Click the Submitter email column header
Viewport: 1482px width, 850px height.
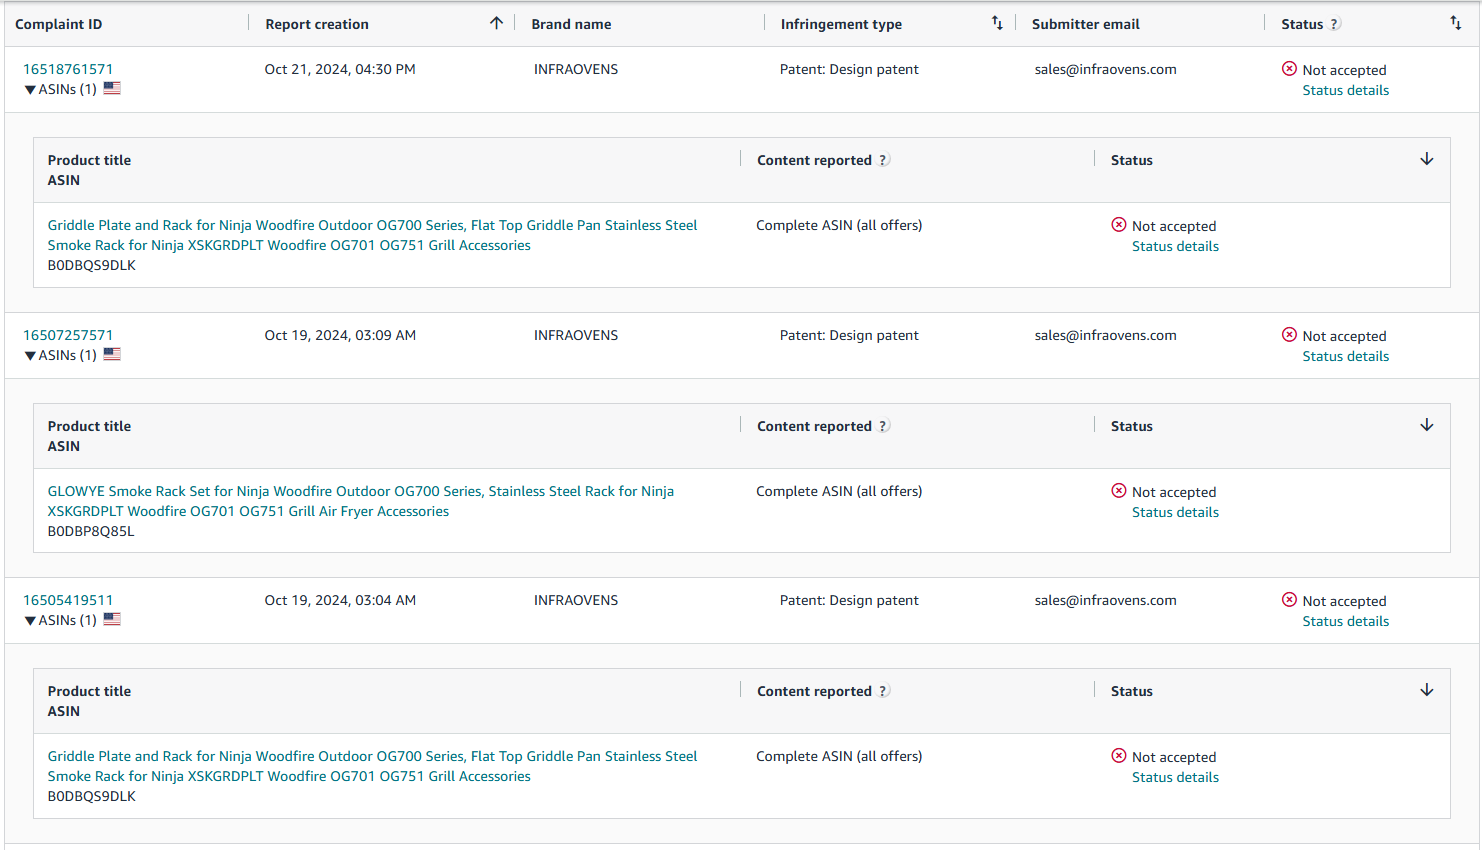point(1086,24)
